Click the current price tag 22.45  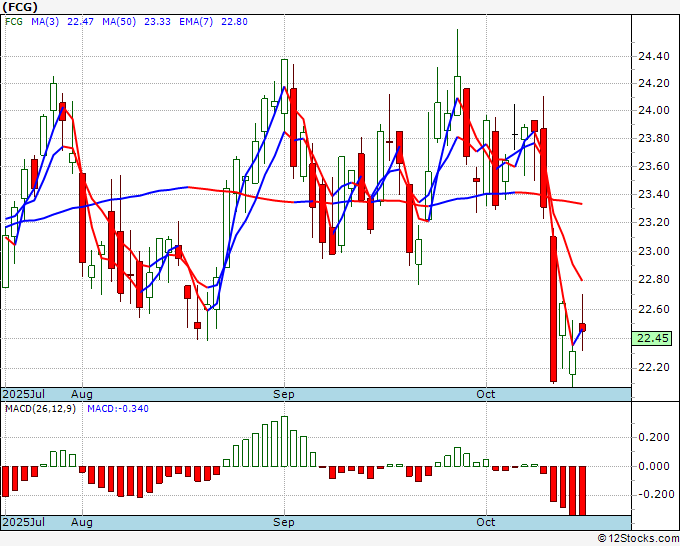tap(652, 338)
